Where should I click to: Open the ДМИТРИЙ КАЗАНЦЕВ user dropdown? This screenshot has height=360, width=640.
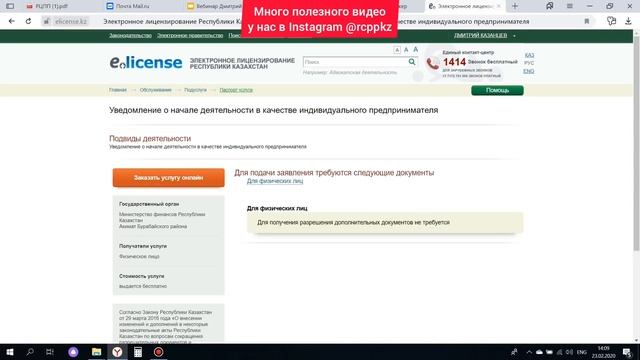tap(484, 36)
